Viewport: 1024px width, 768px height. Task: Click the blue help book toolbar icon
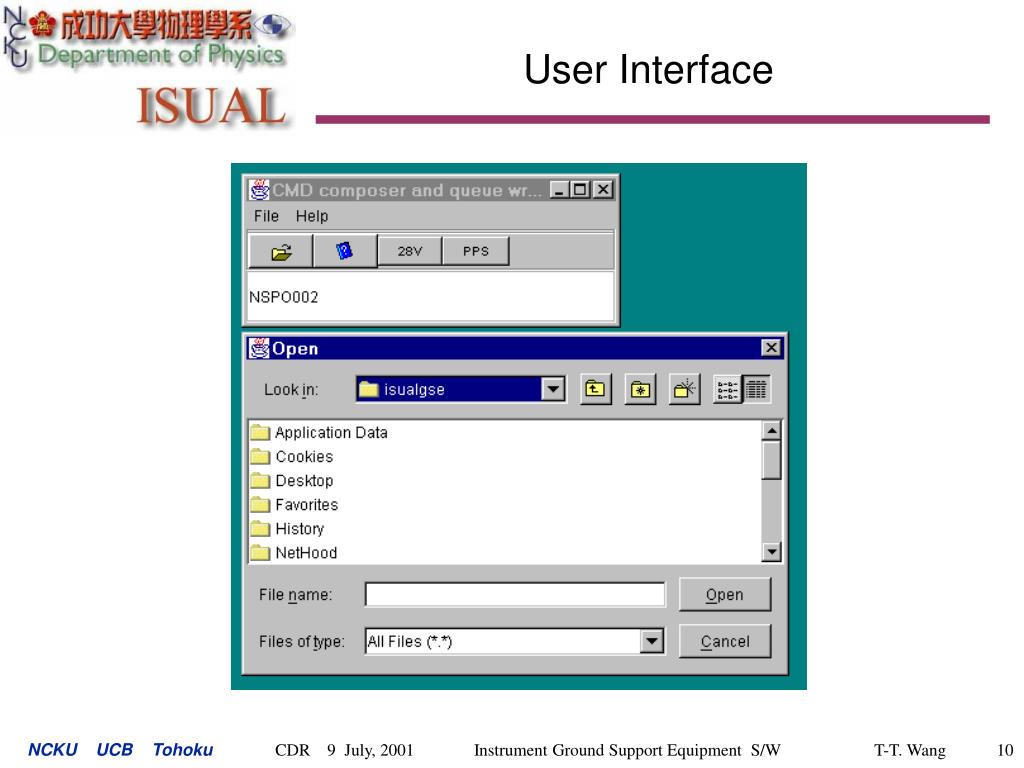coord(344,251)
